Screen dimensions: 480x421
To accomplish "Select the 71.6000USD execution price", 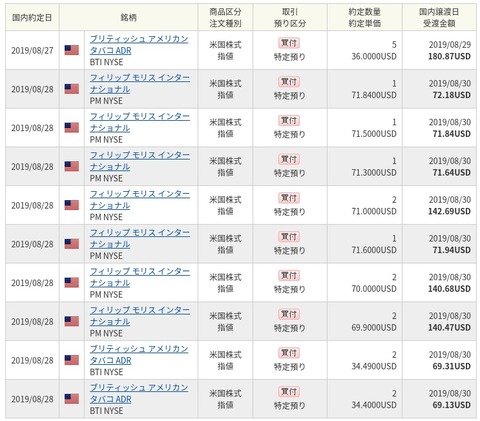I will coord(374,250).
